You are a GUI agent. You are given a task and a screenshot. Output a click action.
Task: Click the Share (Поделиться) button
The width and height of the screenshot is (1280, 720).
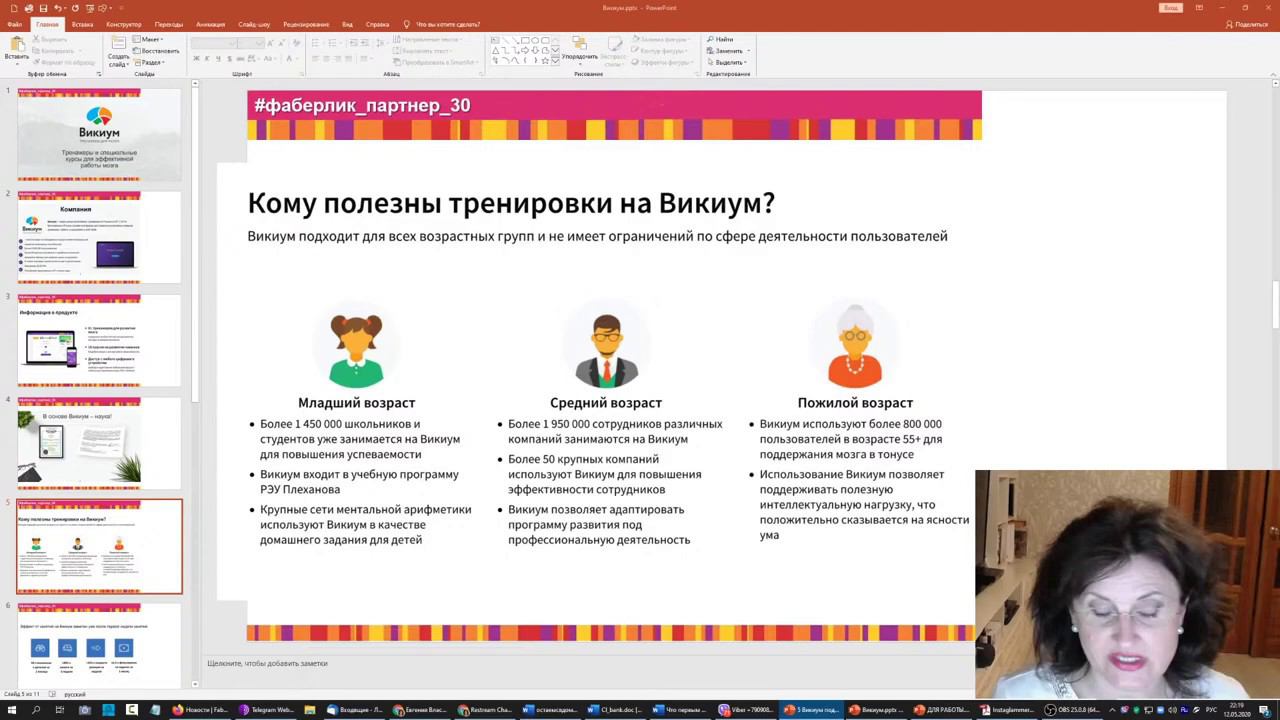pos(1247,24)
